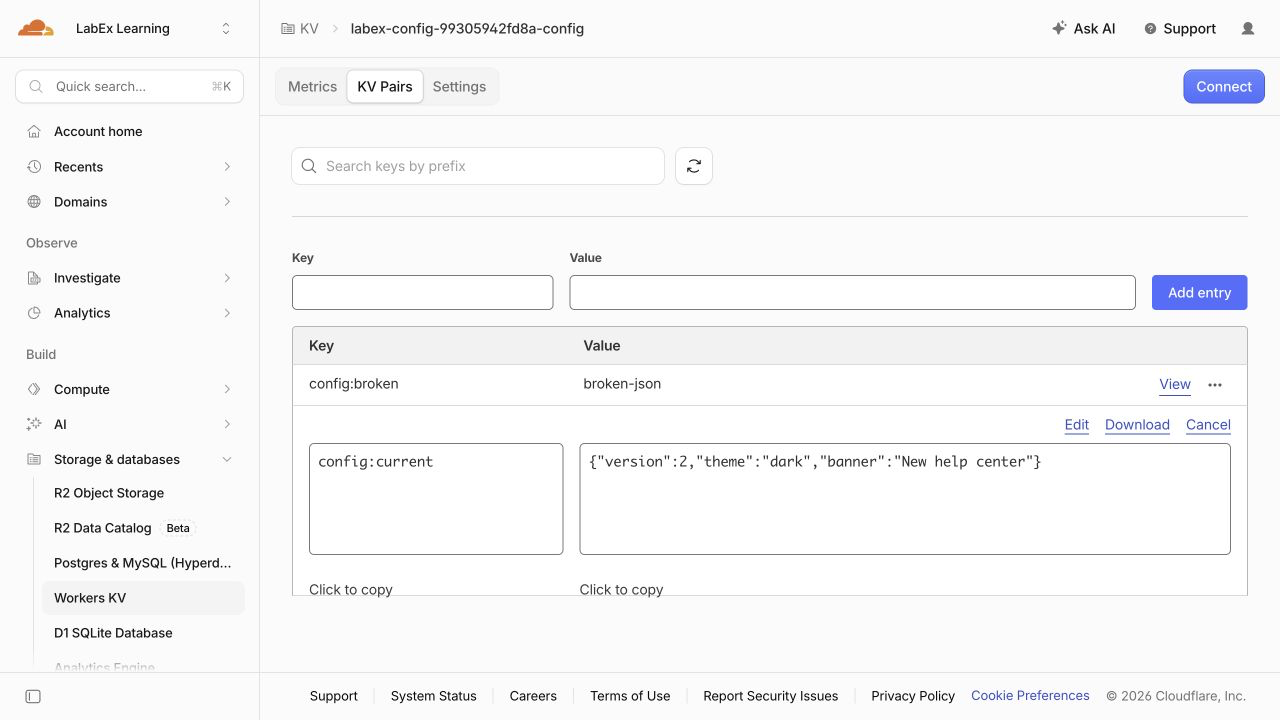Click the Recents clock icon
The height and width of the screenshot is (720, 1280).
tap(34, 167)
